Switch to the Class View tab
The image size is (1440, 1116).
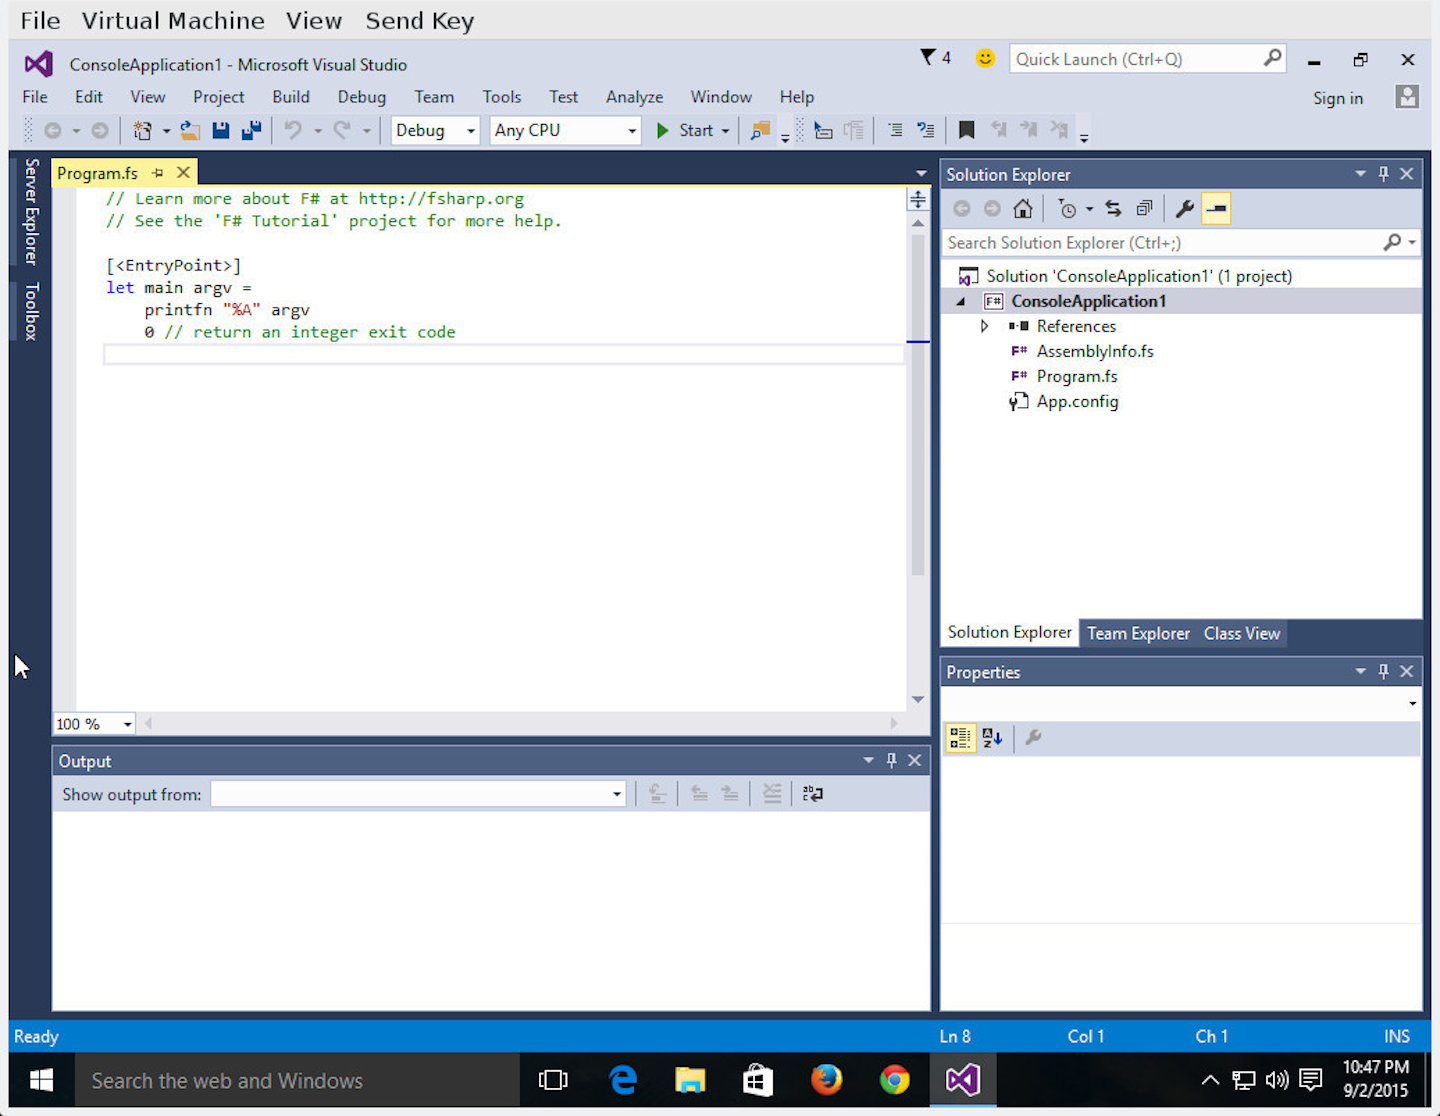1241,633
